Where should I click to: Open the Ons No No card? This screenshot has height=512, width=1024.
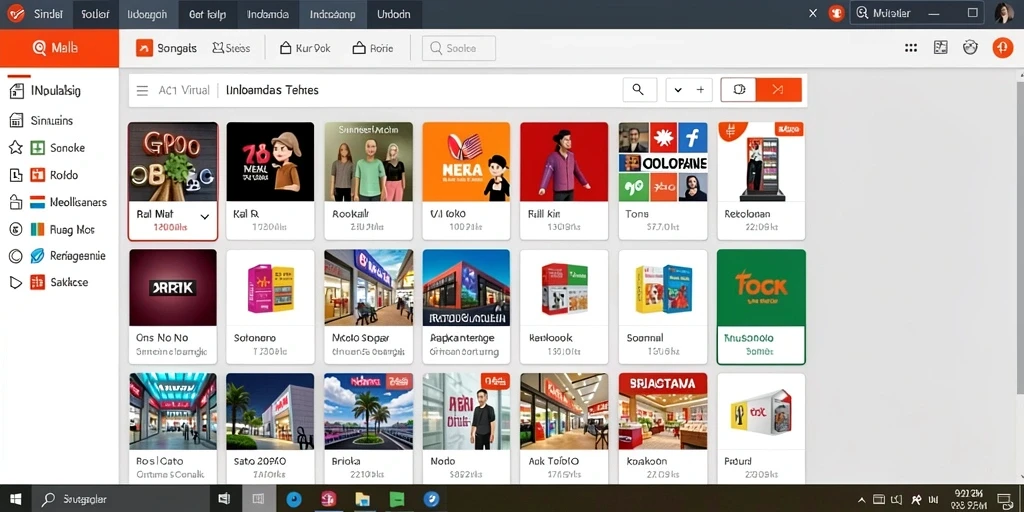tap(172, 307)
